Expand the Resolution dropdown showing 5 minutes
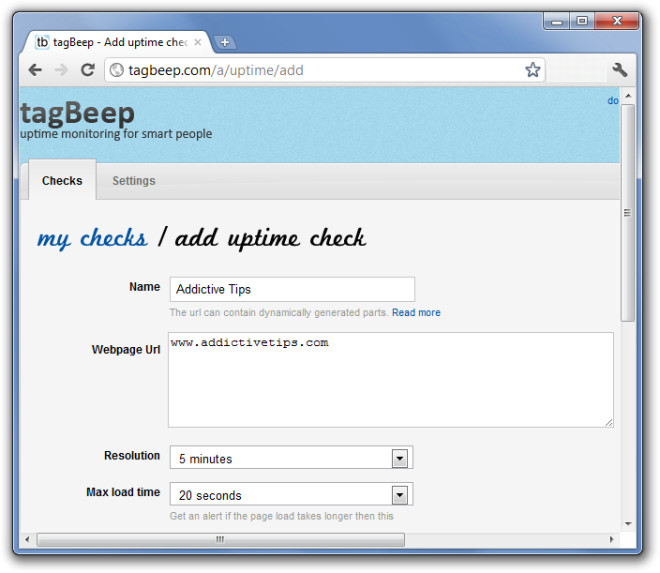This screenshot has width=660, height=573. 291,458
